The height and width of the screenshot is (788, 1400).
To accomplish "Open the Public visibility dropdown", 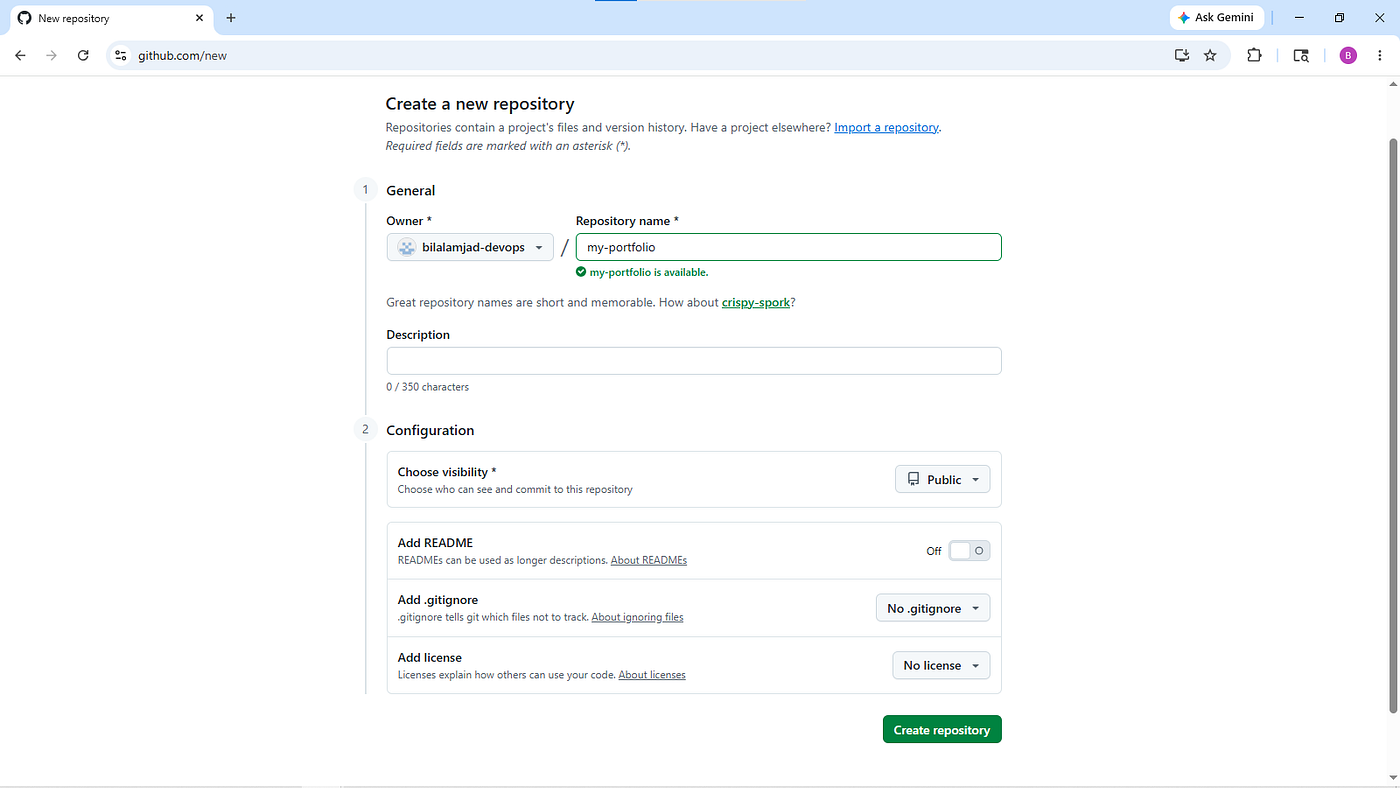I will (942, 480).
